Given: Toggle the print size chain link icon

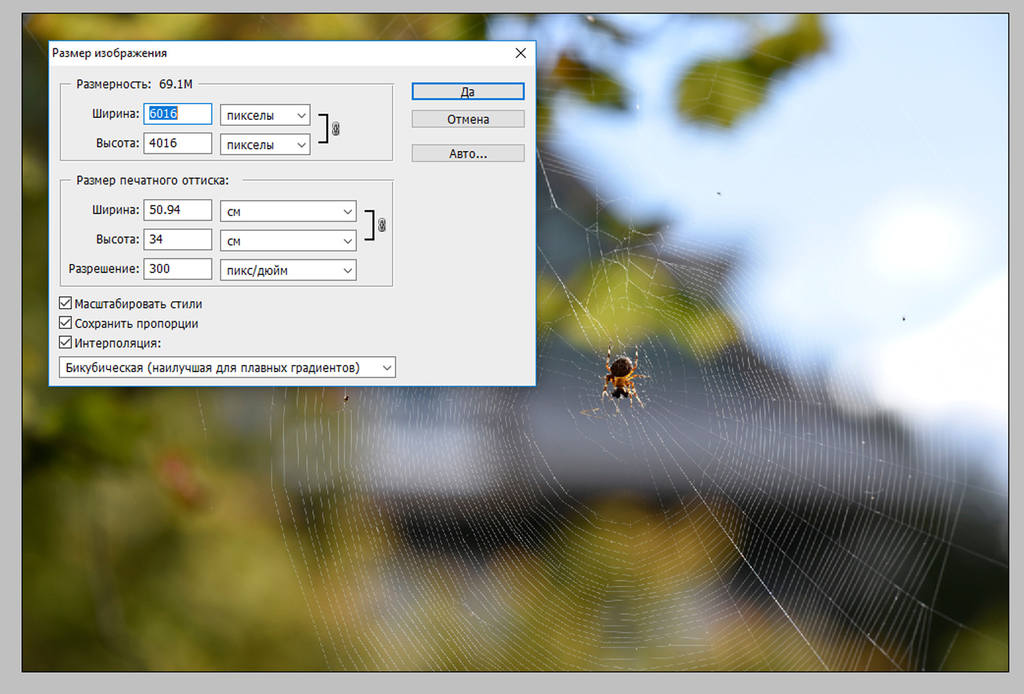Looking at the screenshot, I should tap(382, 225).
